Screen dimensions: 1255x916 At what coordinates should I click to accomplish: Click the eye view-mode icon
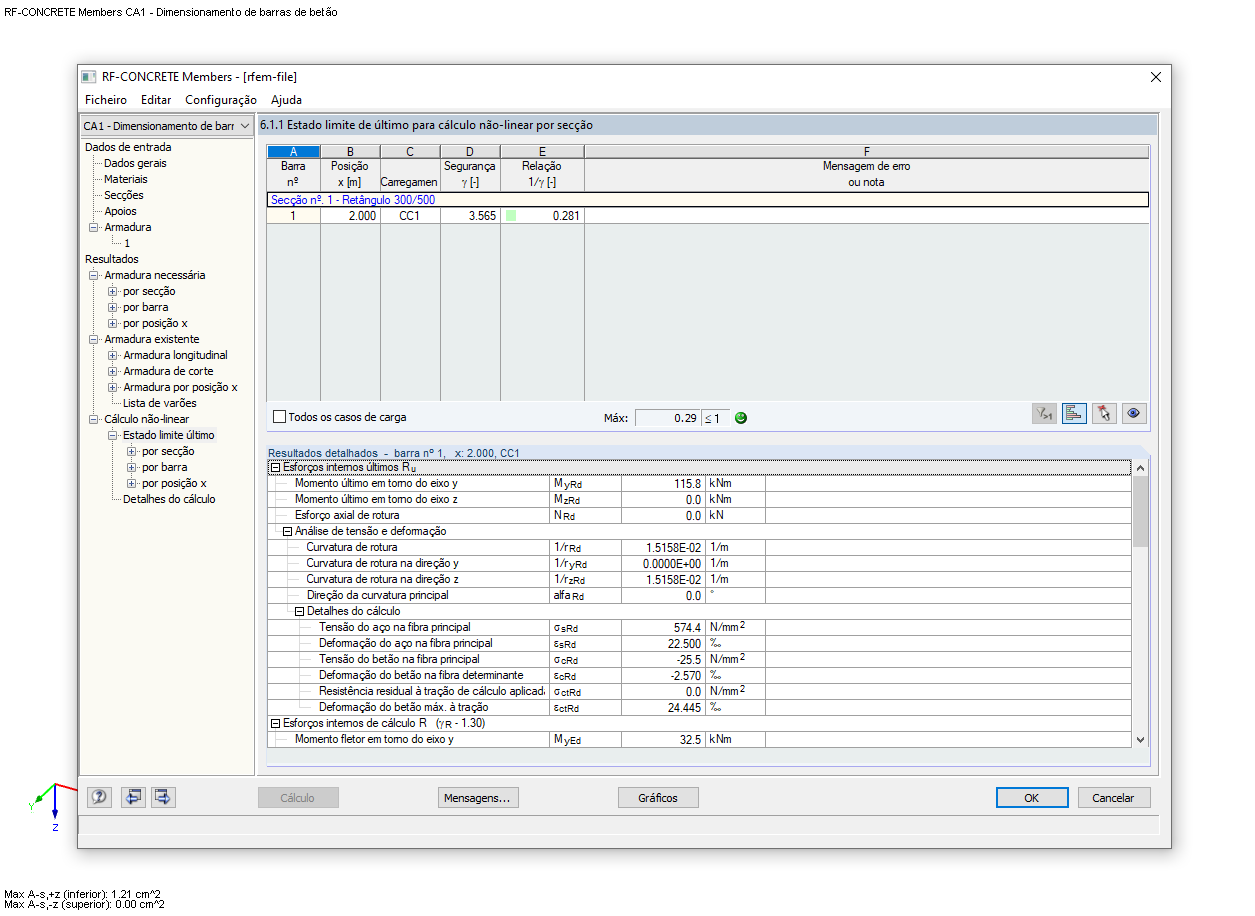1133,414
